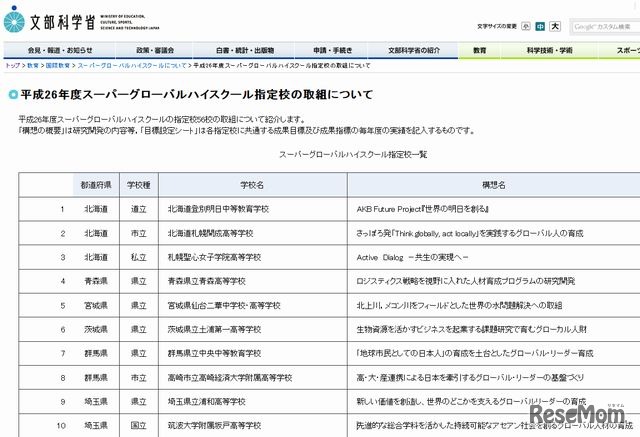Screen dimensions: 640x437
Task: Click the 文部科学省 logo
Action: (x=81, y=20)
